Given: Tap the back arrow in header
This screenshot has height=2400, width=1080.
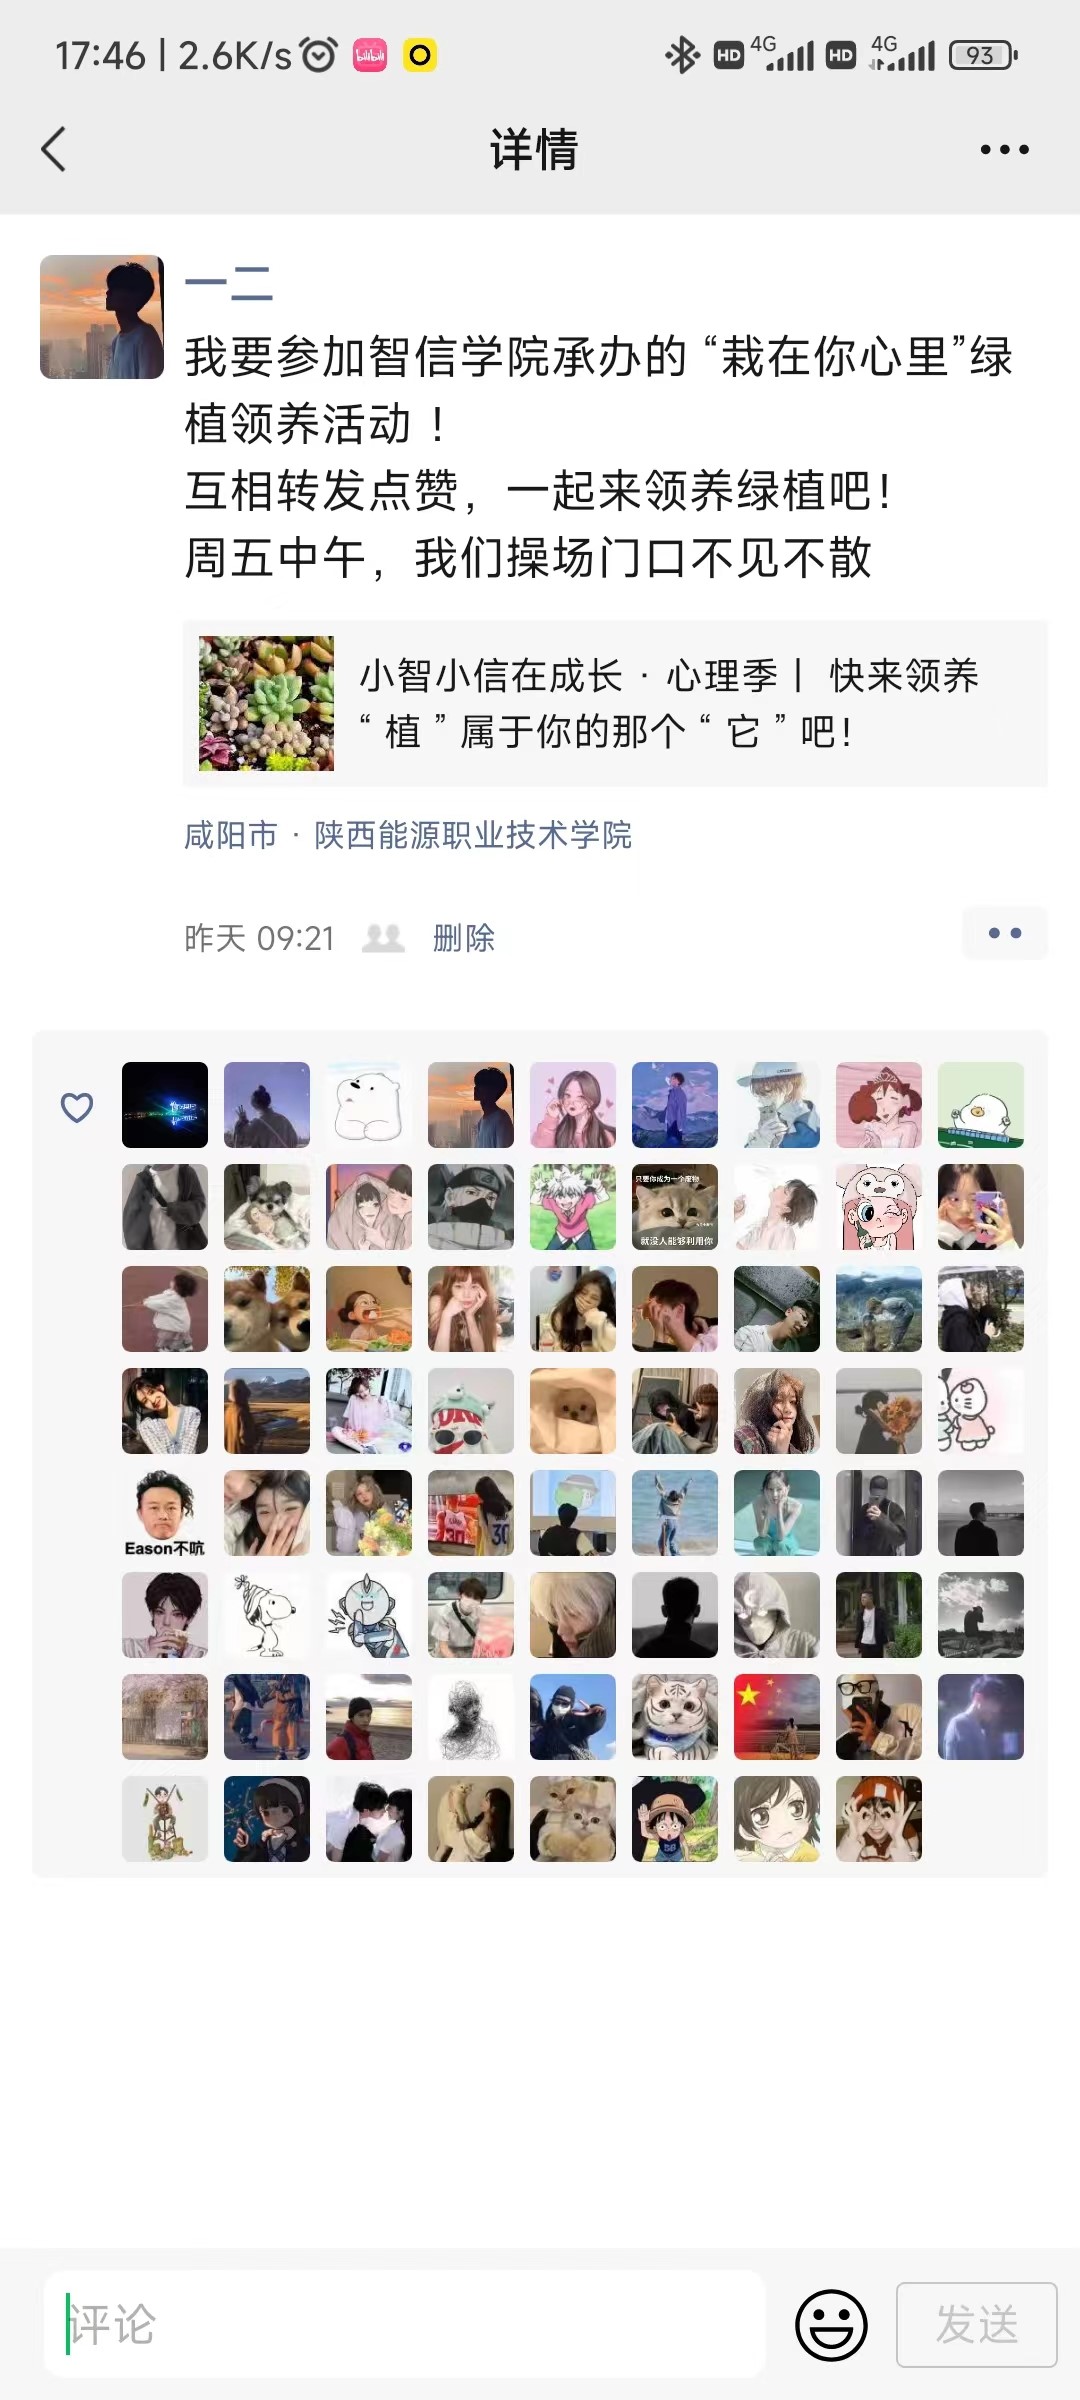Looking at the screenshot, I should click(53, 150).
